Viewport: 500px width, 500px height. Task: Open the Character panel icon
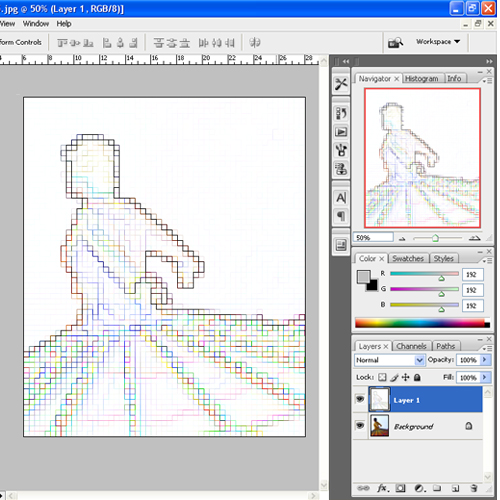pyautogui.click(x=341, y=198)
